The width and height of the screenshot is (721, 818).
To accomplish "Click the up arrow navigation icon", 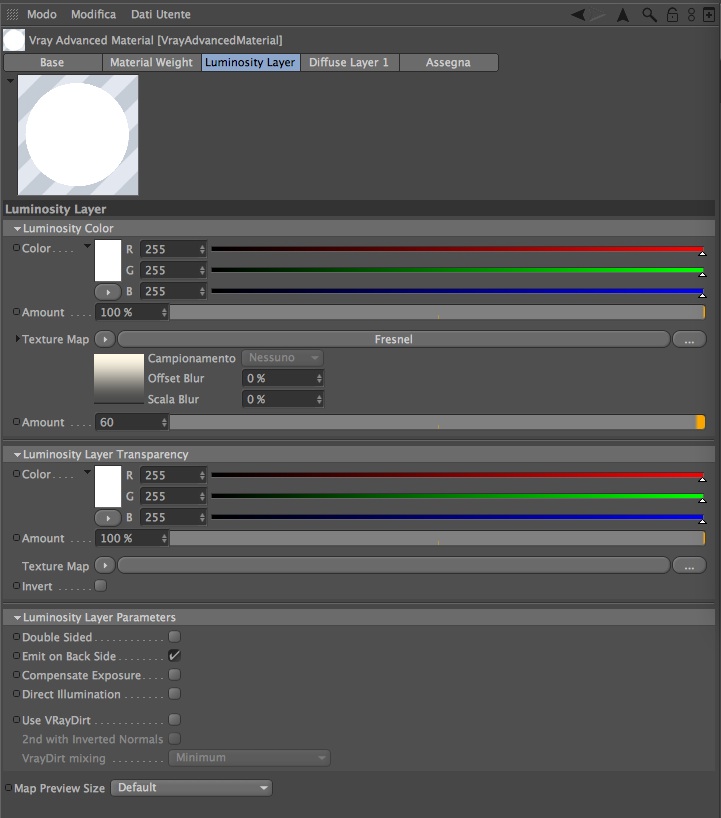I will tap(623, 15).
